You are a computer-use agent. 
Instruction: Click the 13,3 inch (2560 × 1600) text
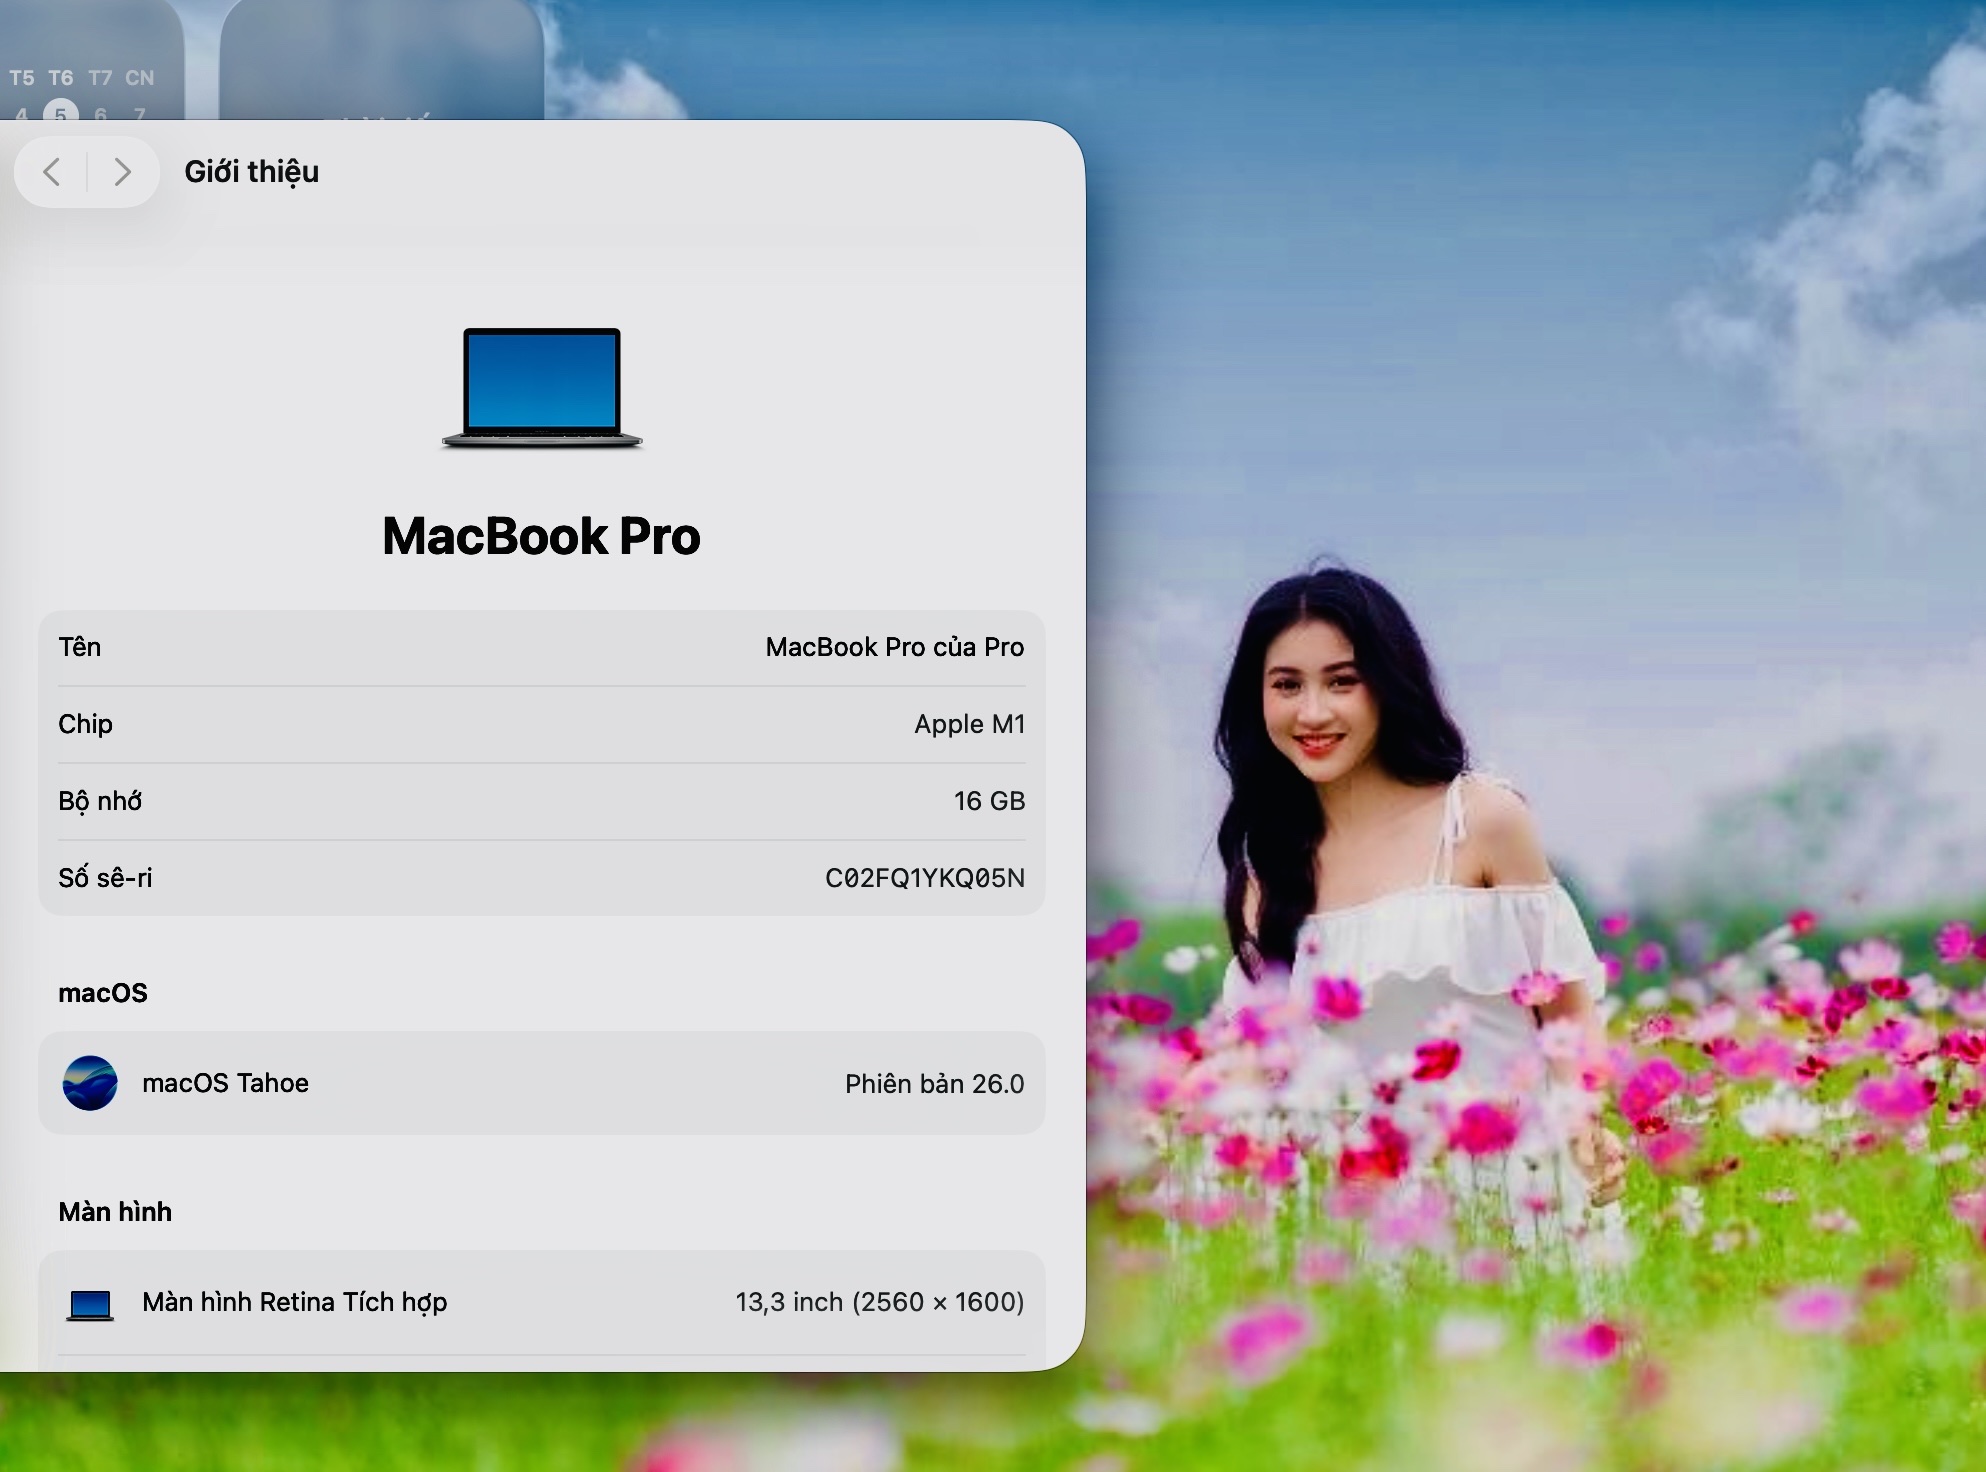tap(879, 1302)
